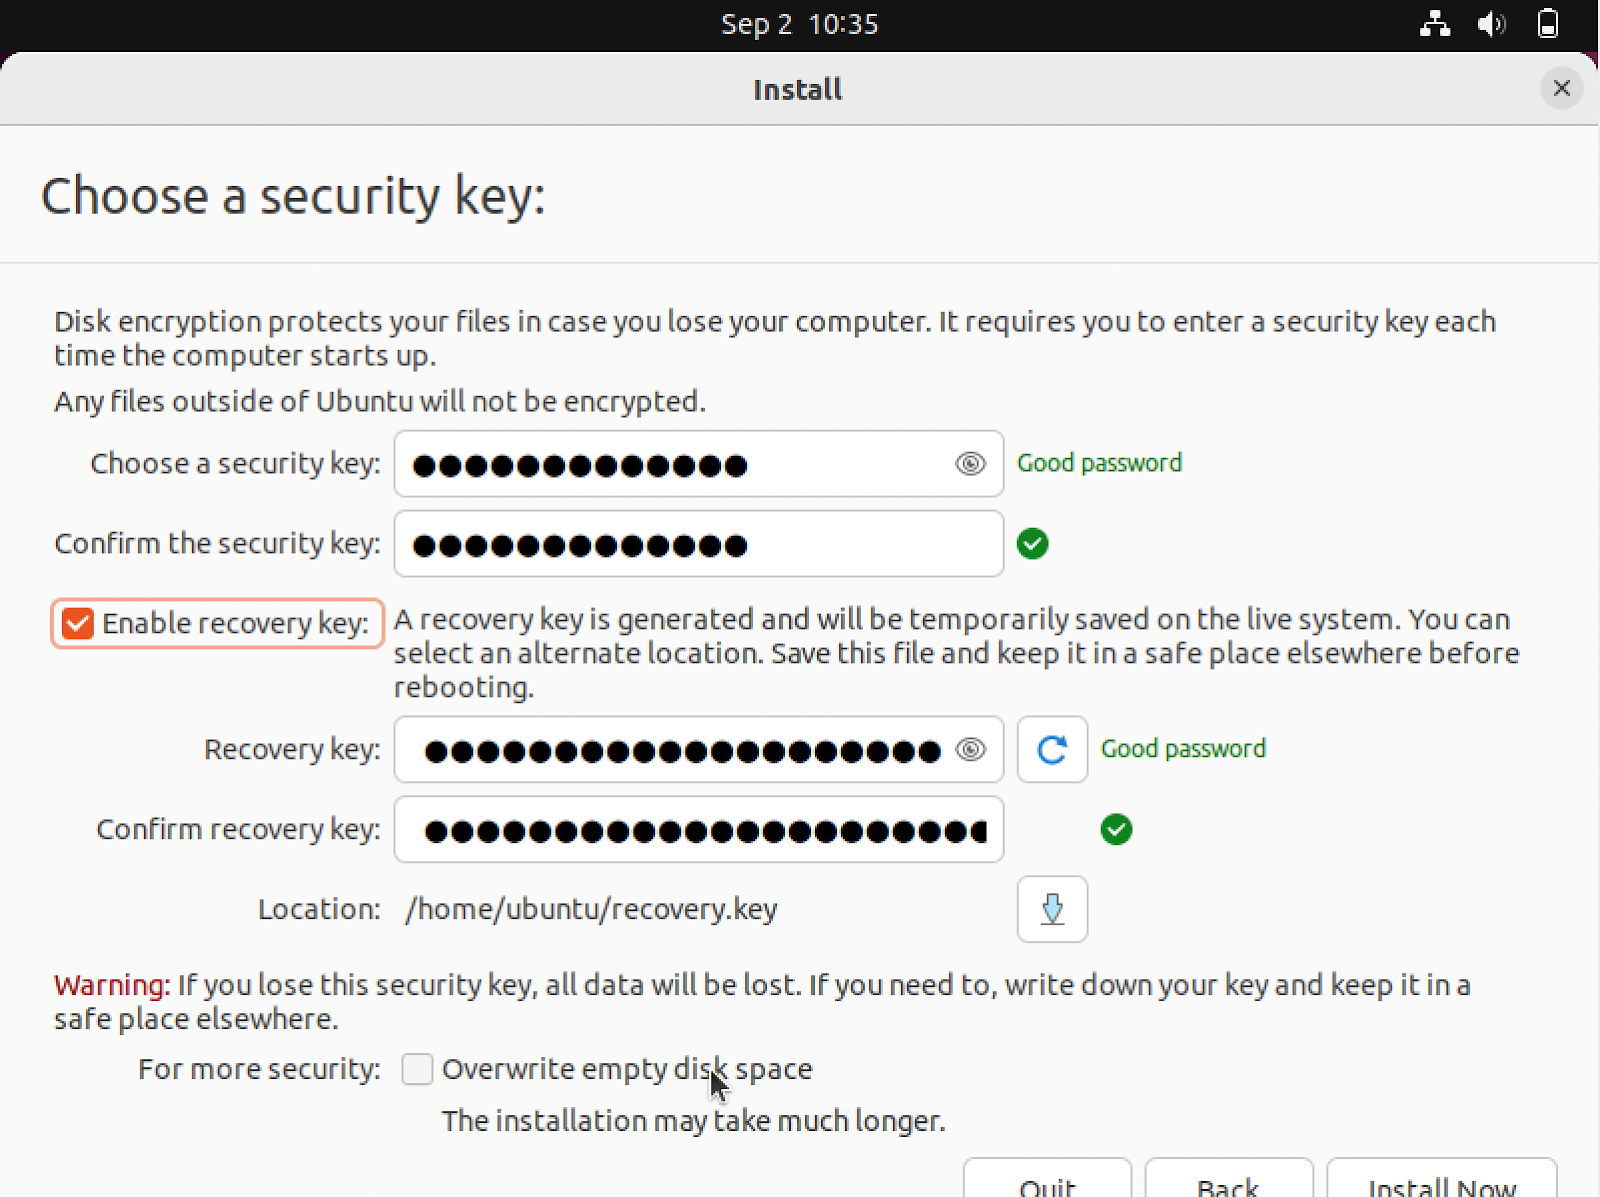The height and width of the screenshot is (1197, 1600).
Task: Reveal the recovery key characters
Action: tap(969, 750)
